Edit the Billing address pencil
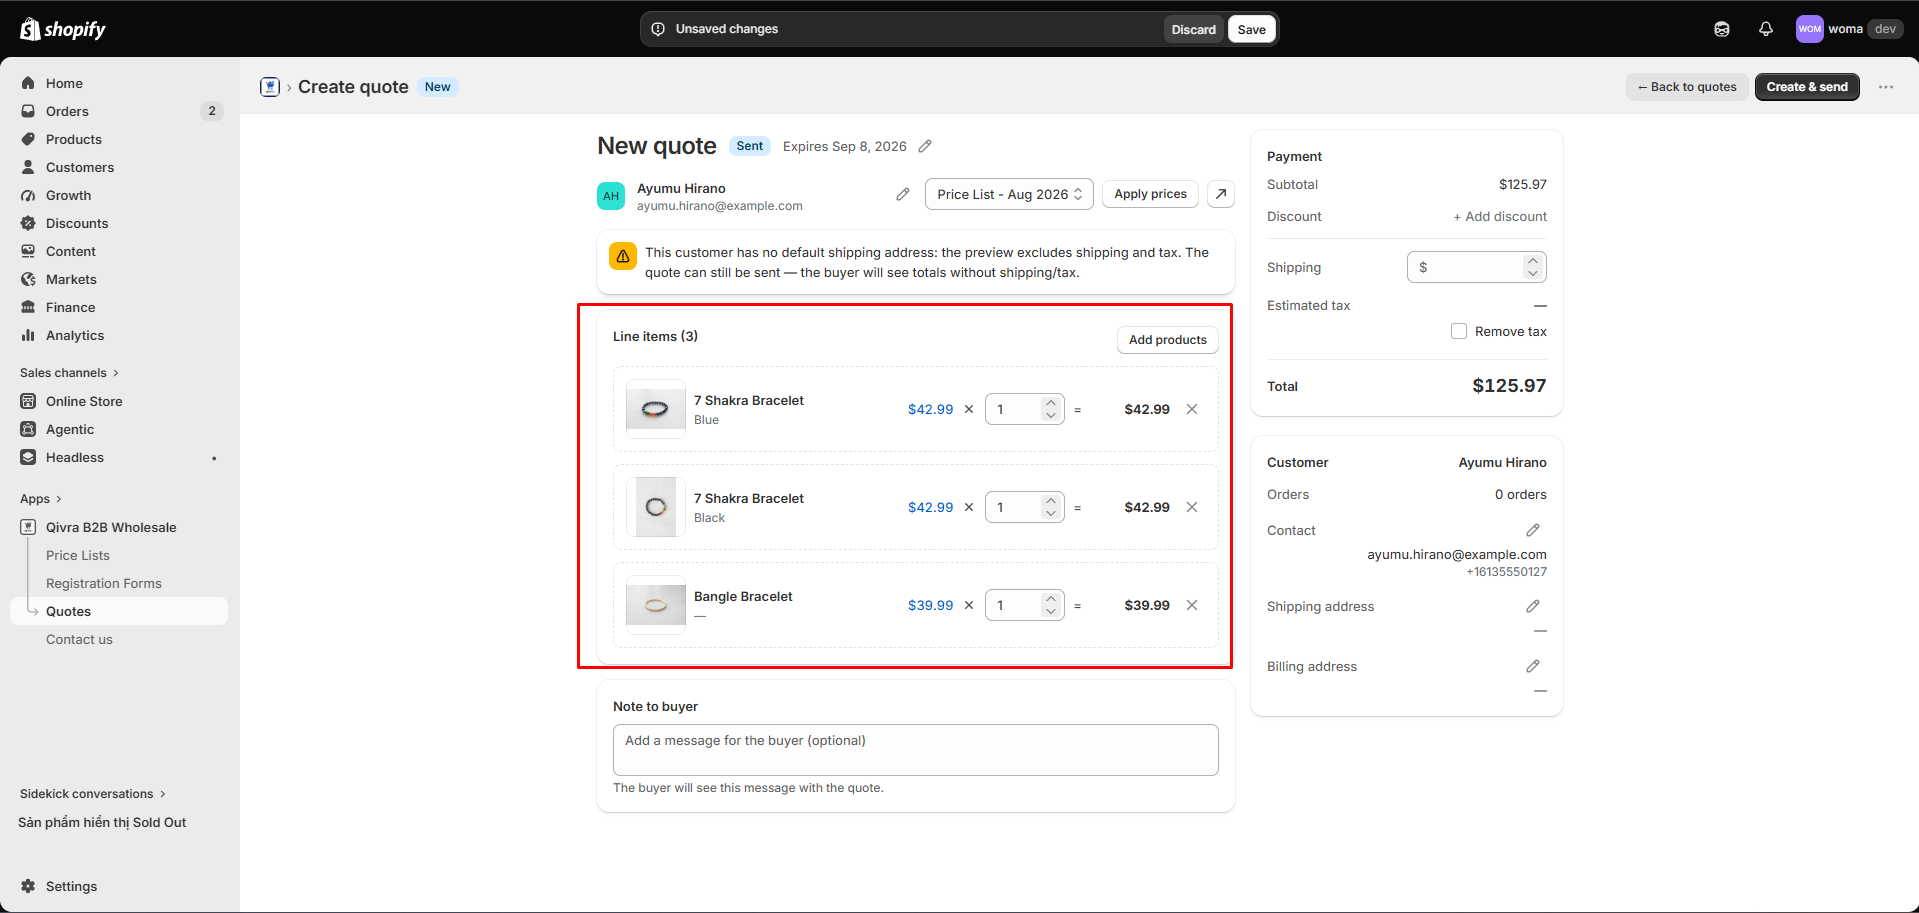Viewport: 1919px width, 913px height. coord(1533,666)
